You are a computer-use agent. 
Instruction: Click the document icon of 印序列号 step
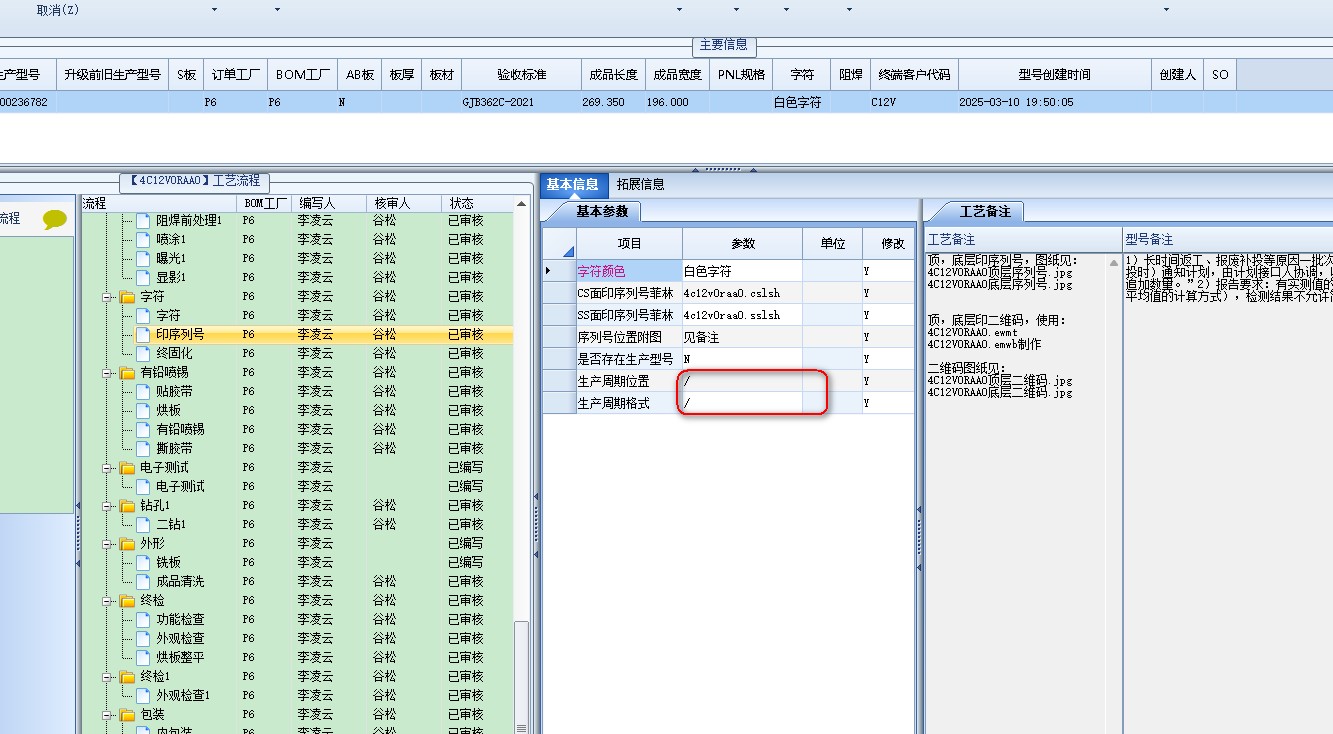pos(142,334)
